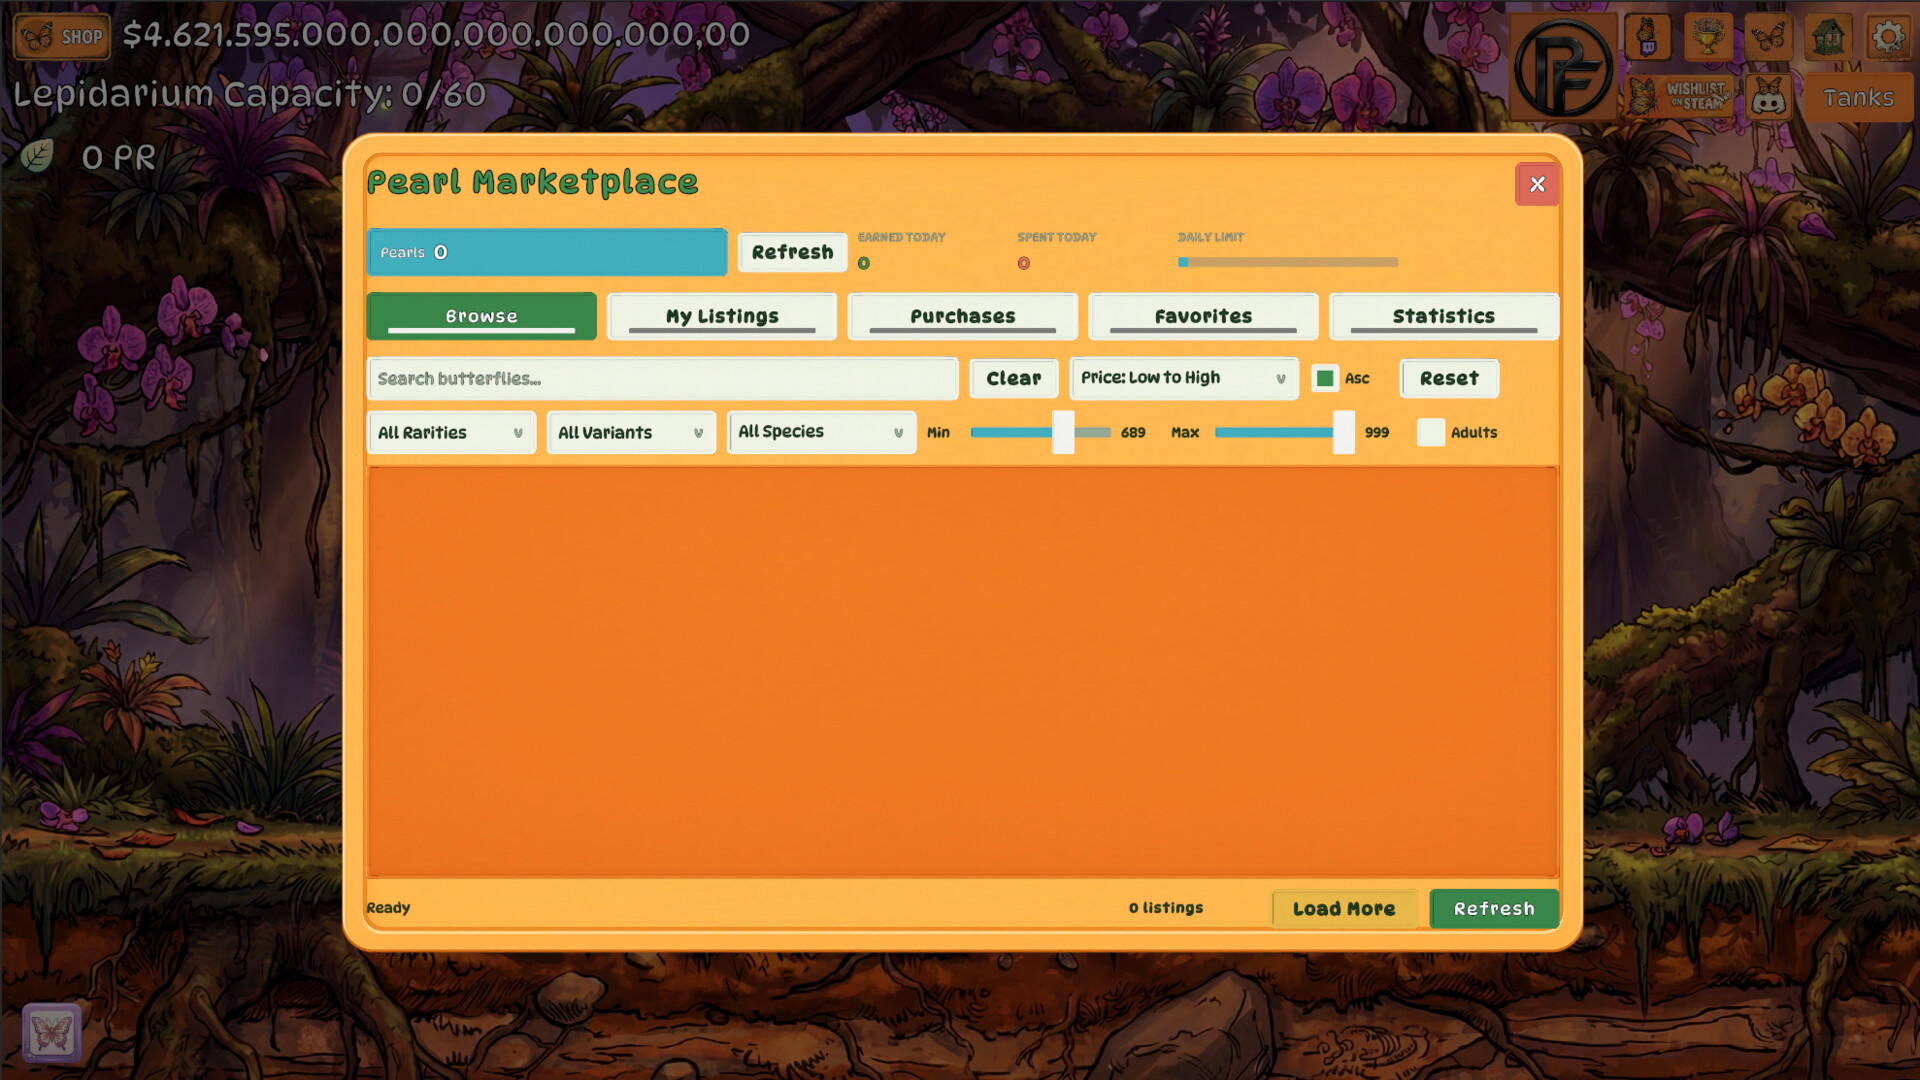The image size is (1920, 1080).
Task: Open the Statistics tab
Action: (x=1444, y=316)
